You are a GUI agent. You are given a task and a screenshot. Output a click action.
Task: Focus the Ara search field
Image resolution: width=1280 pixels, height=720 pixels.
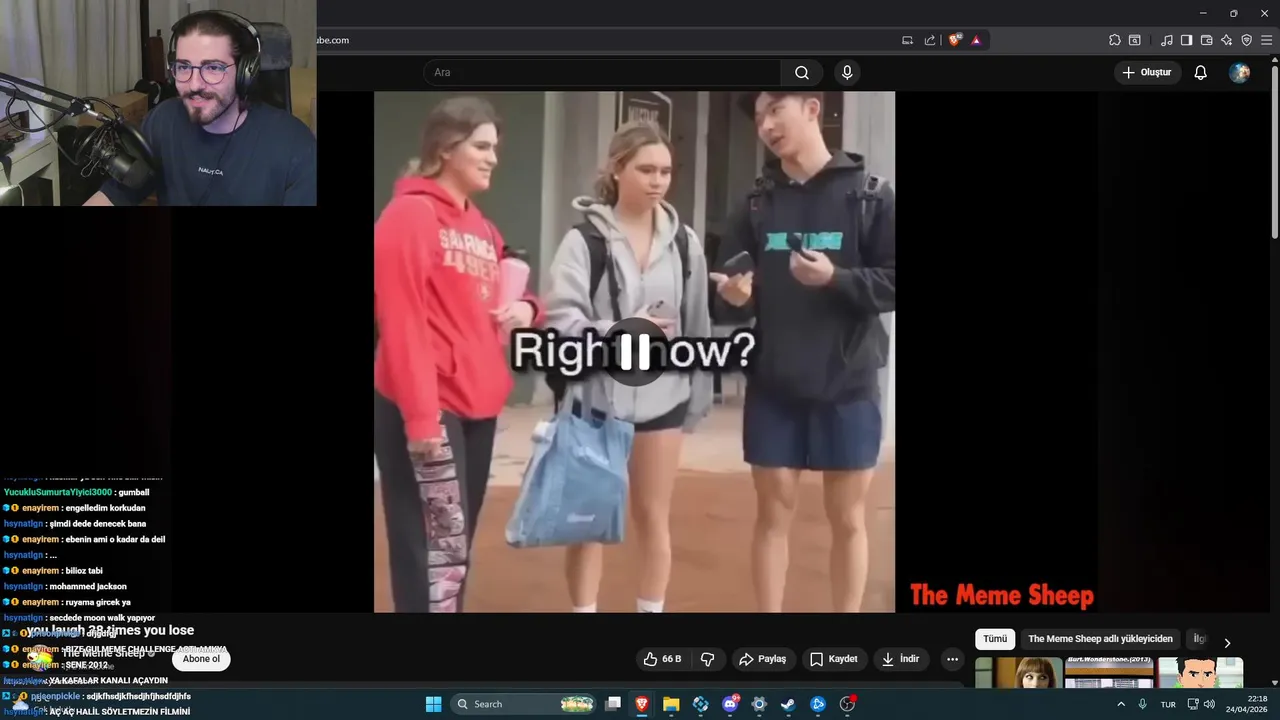tap(602, 72)
